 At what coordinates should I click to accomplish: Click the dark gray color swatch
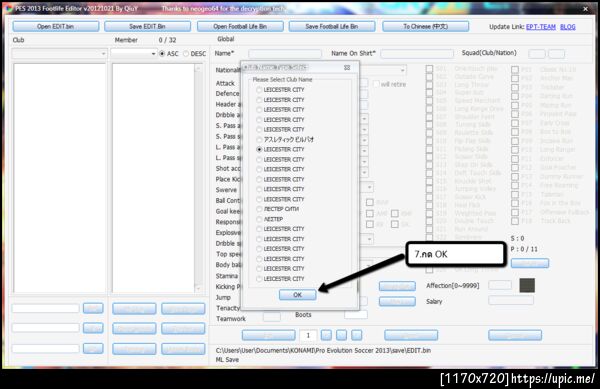click(x=527, y=285)
